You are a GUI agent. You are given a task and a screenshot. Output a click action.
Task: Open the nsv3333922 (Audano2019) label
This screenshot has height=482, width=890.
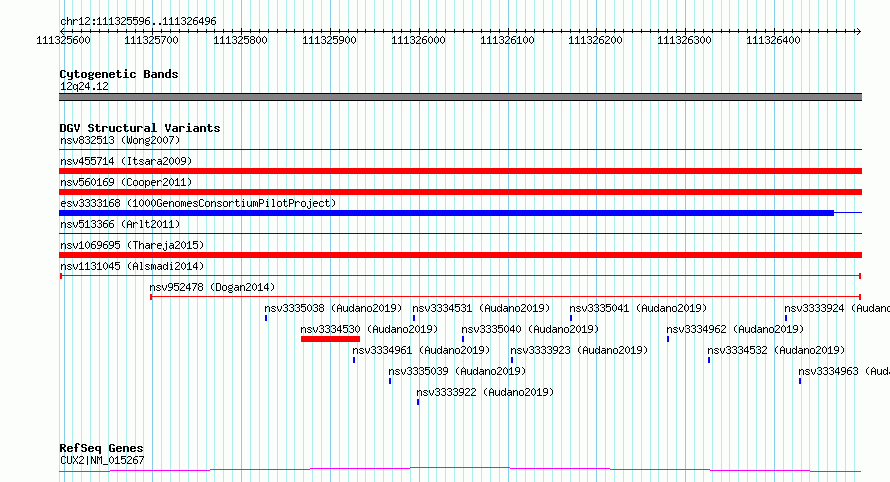point(485,392)
